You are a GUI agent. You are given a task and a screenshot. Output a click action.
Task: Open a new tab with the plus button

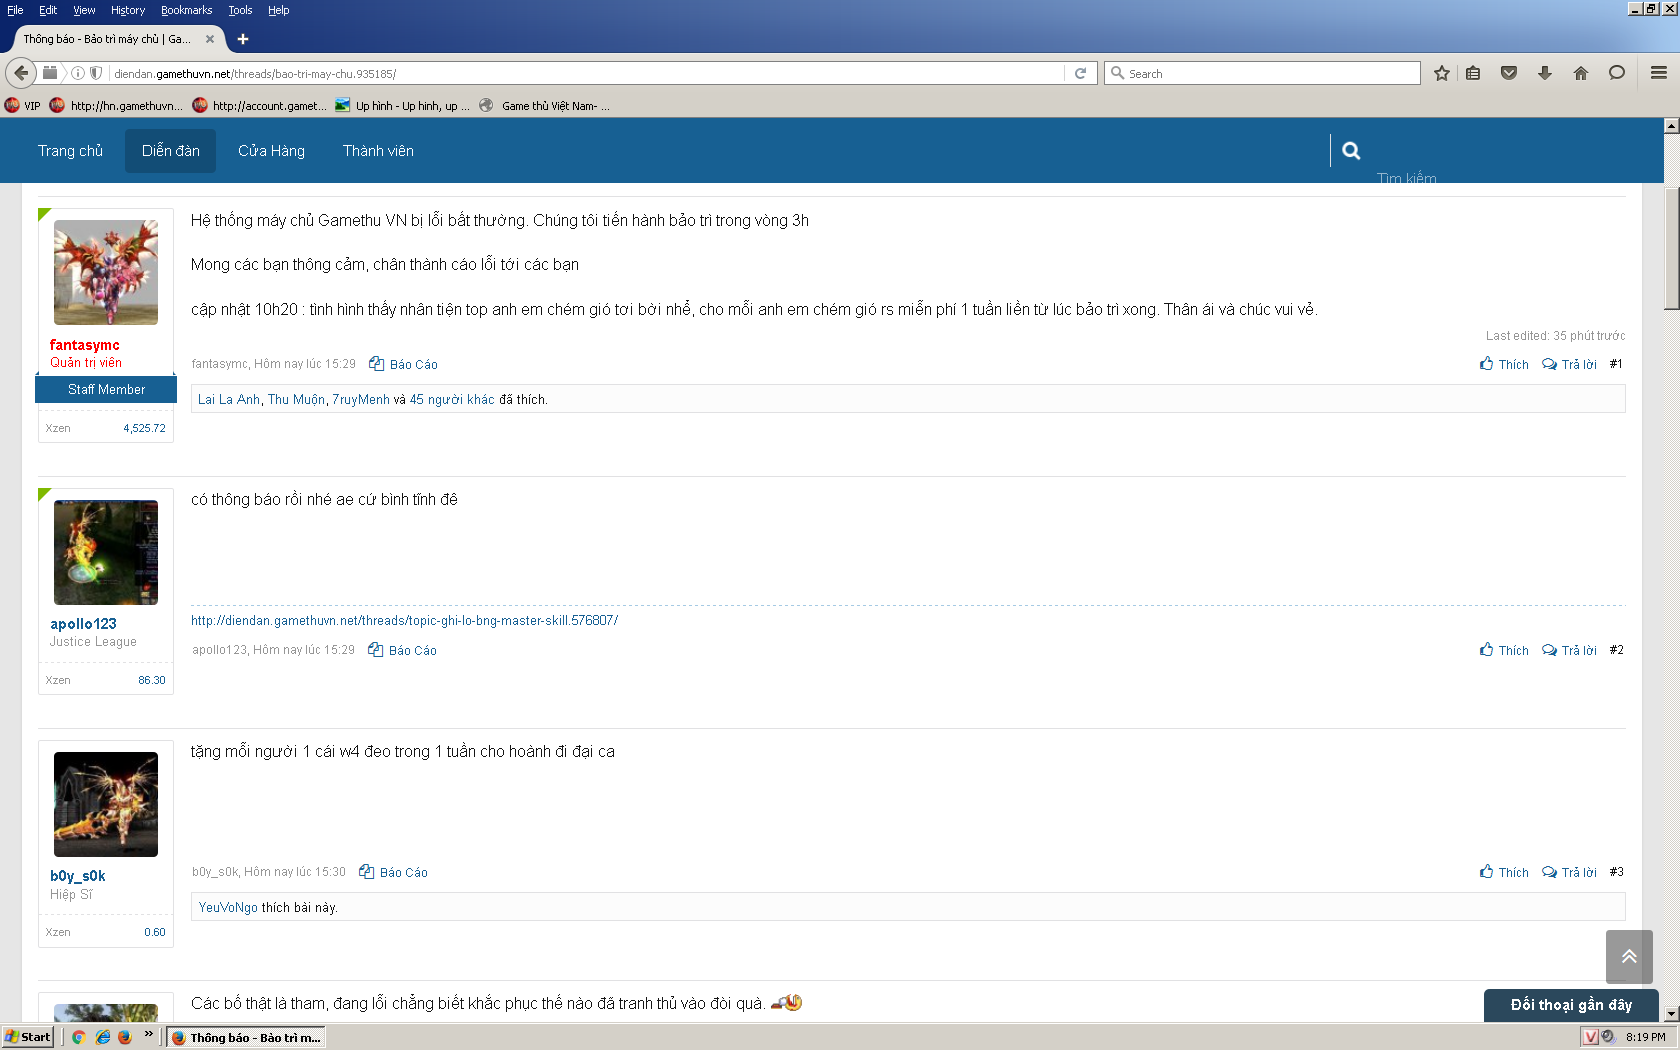tap(243, 39)
